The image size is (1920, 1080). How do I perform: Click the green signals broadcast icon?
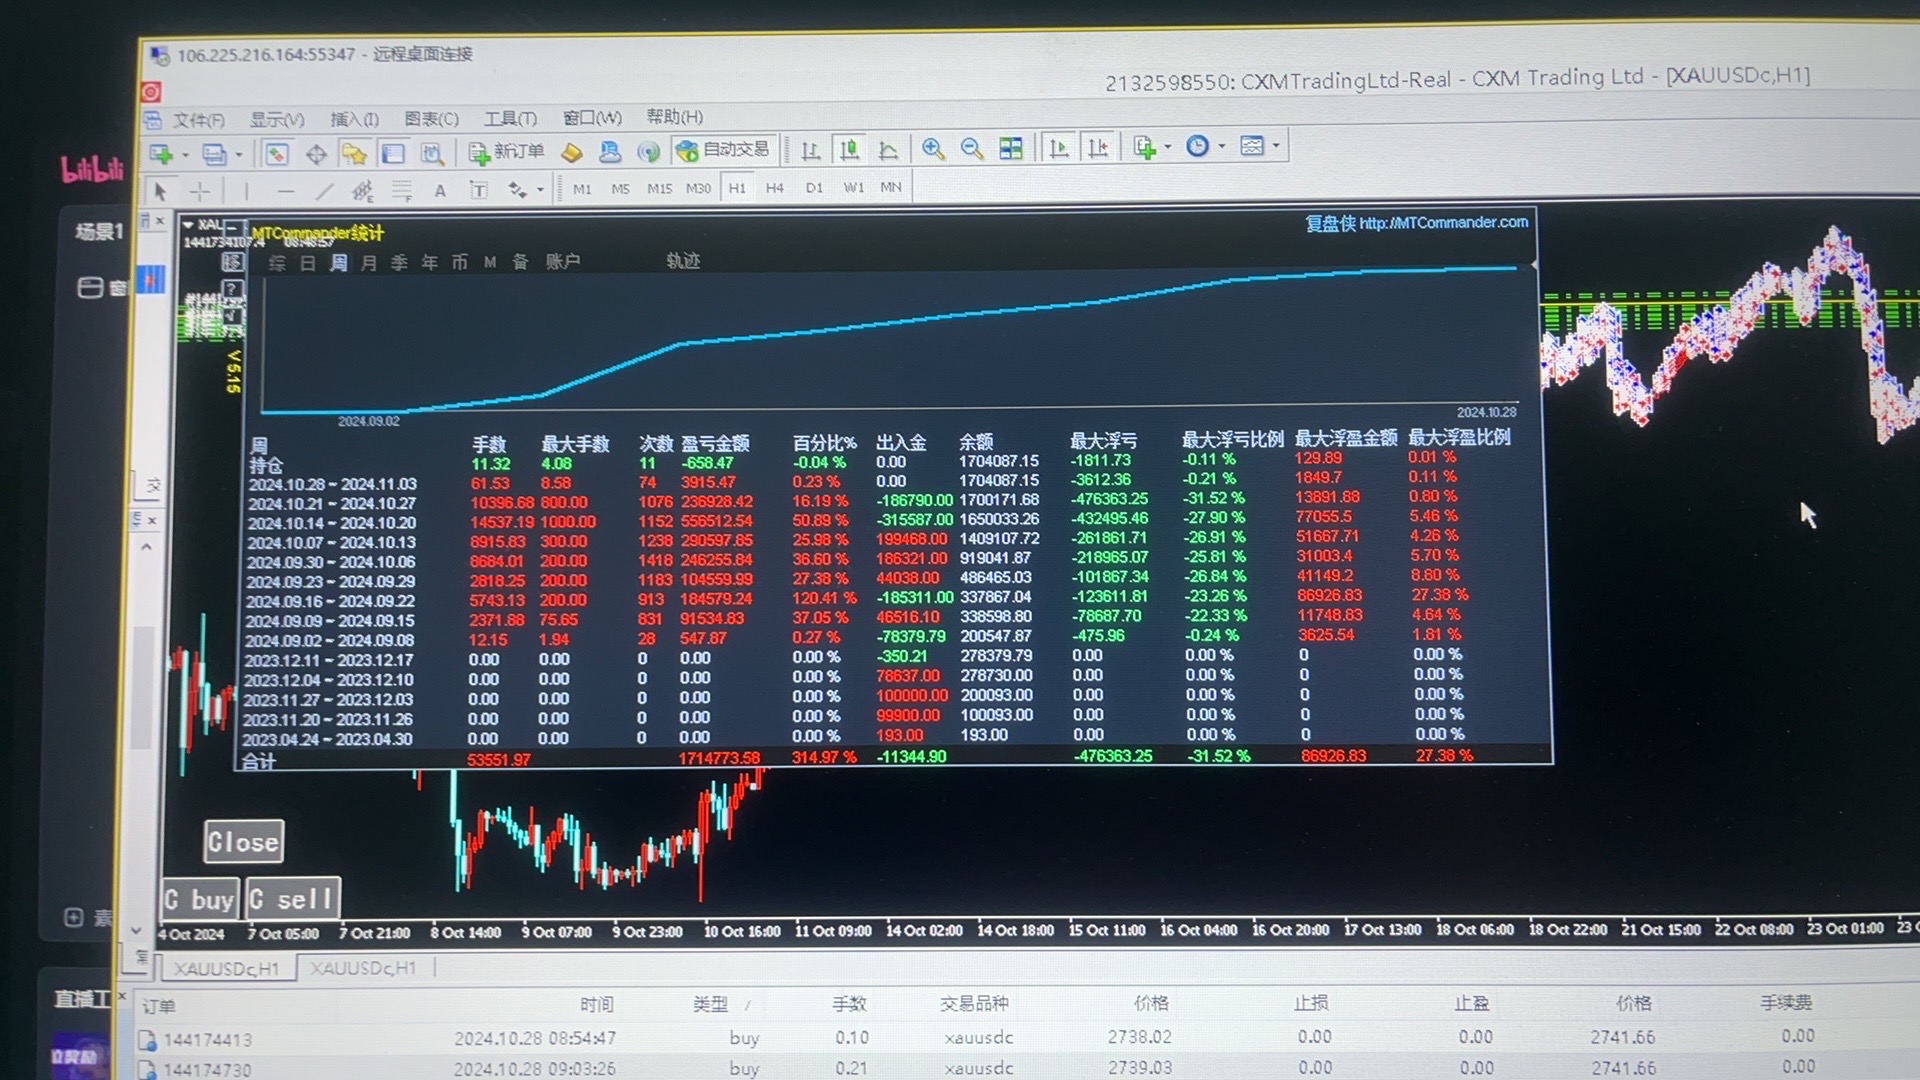coord(649,151)
